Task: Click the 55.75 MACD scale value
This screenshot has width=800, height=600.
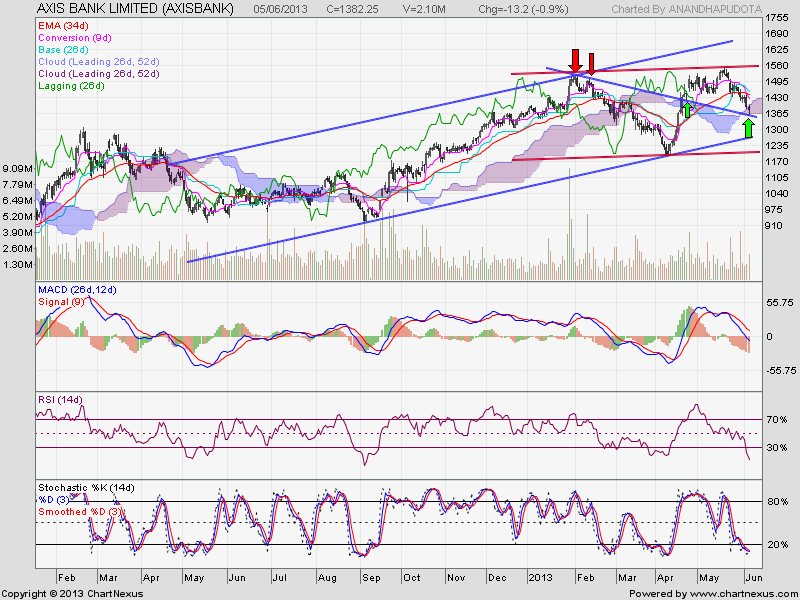Action: (x=779, y=303)
